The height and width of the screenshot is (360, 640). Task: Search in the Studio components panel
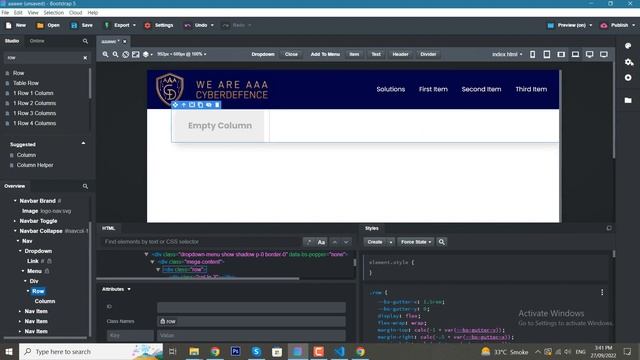[x=85, y=41]
